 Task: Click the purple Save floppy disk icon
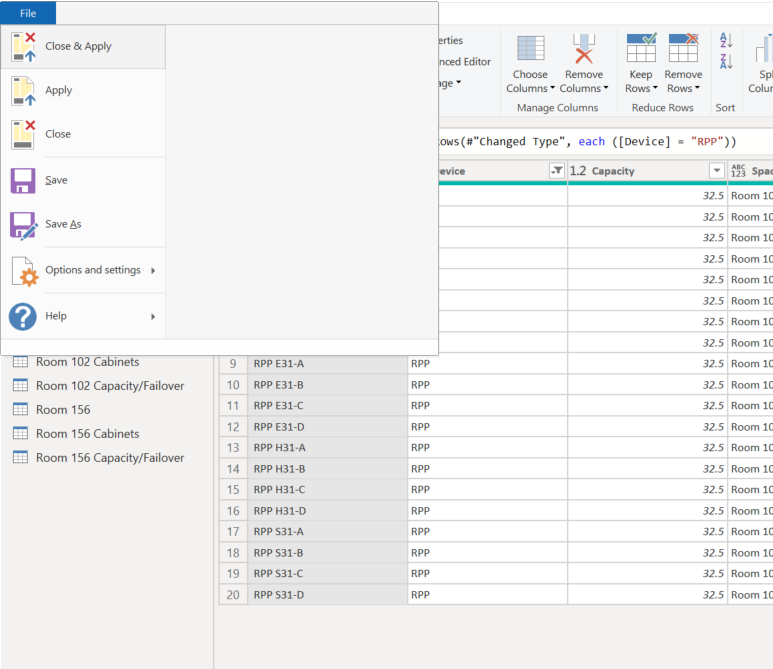pos(23,180)
